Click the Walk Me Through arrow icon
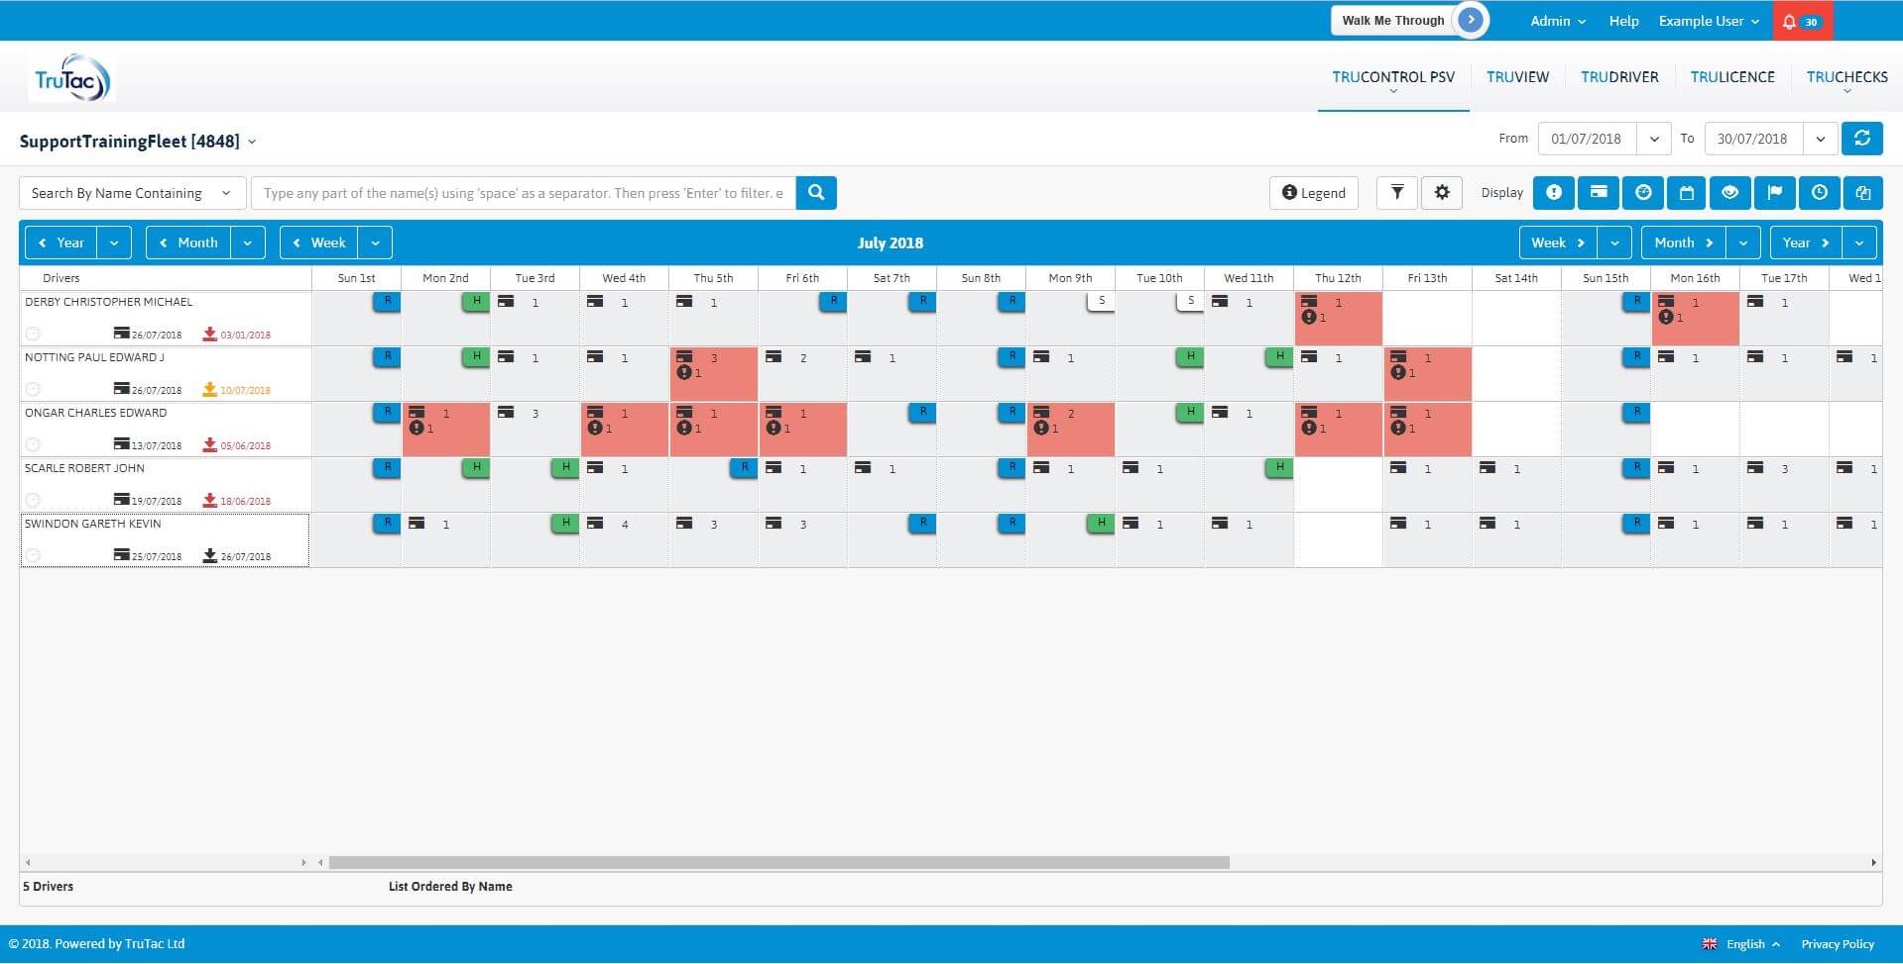 click(1470, 20)
